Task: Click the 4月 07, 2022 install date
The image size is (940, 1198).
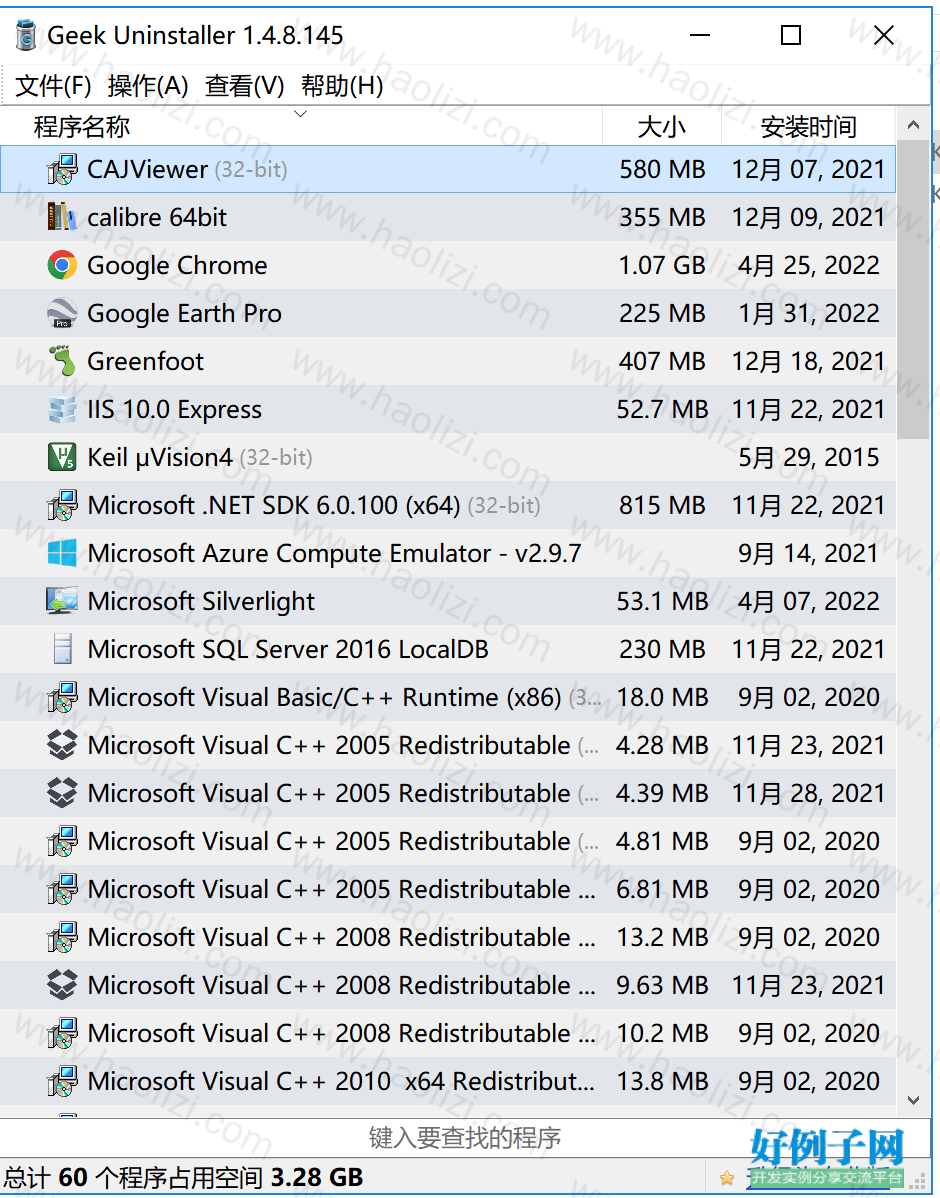Action: [x=809, y=602]
